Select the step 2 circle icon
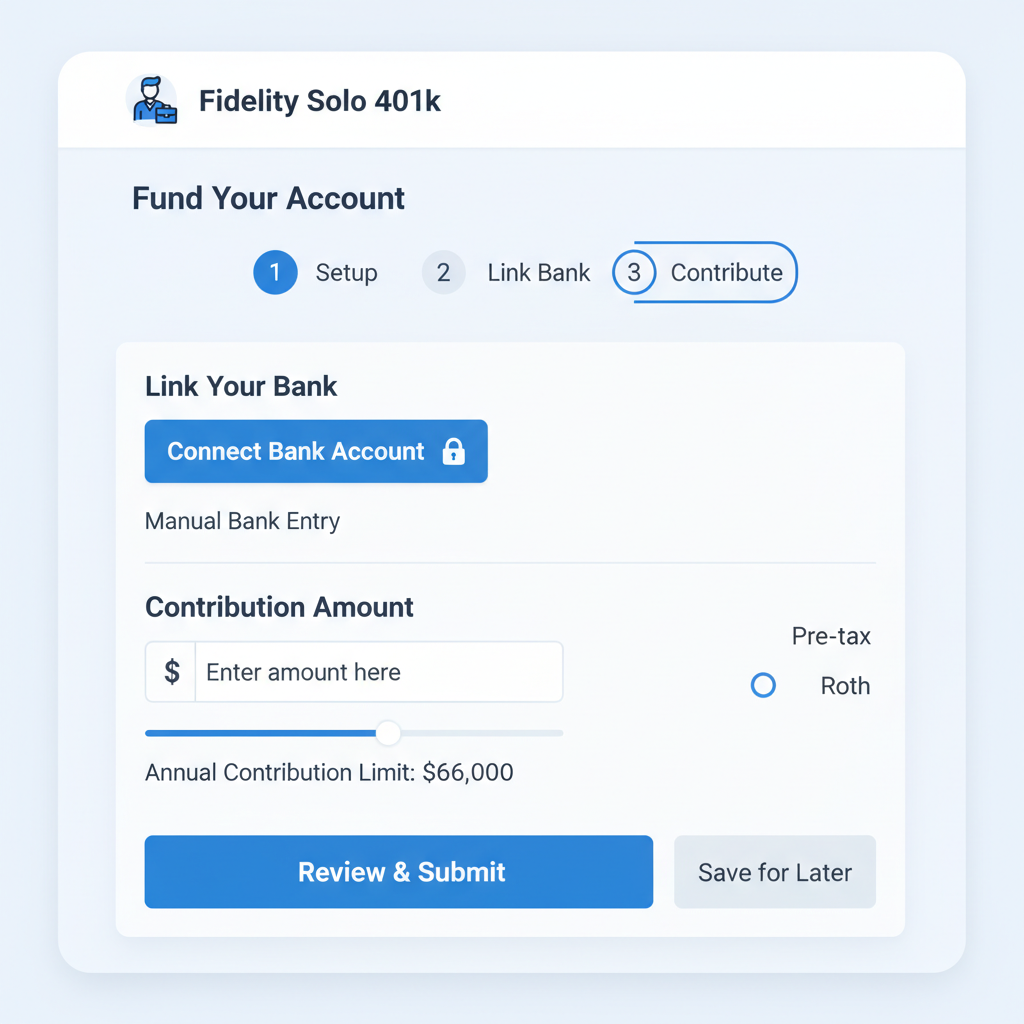Screen dimensions: 1024x1024 (443, 272)
